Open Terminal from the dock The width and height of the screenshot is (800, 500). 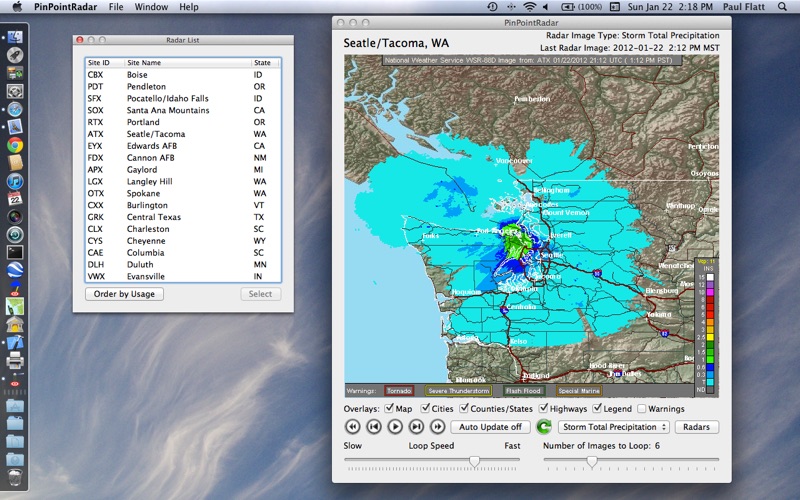click(15, 253)
